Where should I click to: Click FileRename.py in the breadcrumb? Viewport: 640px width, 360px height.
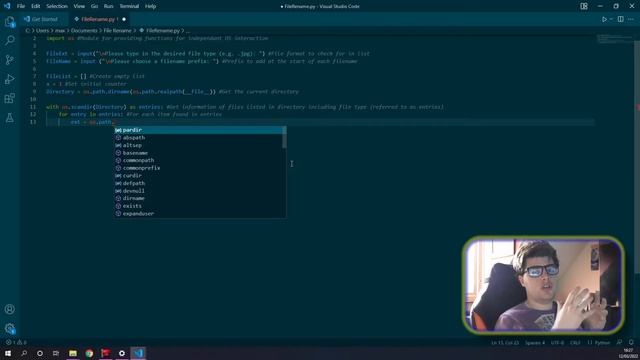point(162,31)
